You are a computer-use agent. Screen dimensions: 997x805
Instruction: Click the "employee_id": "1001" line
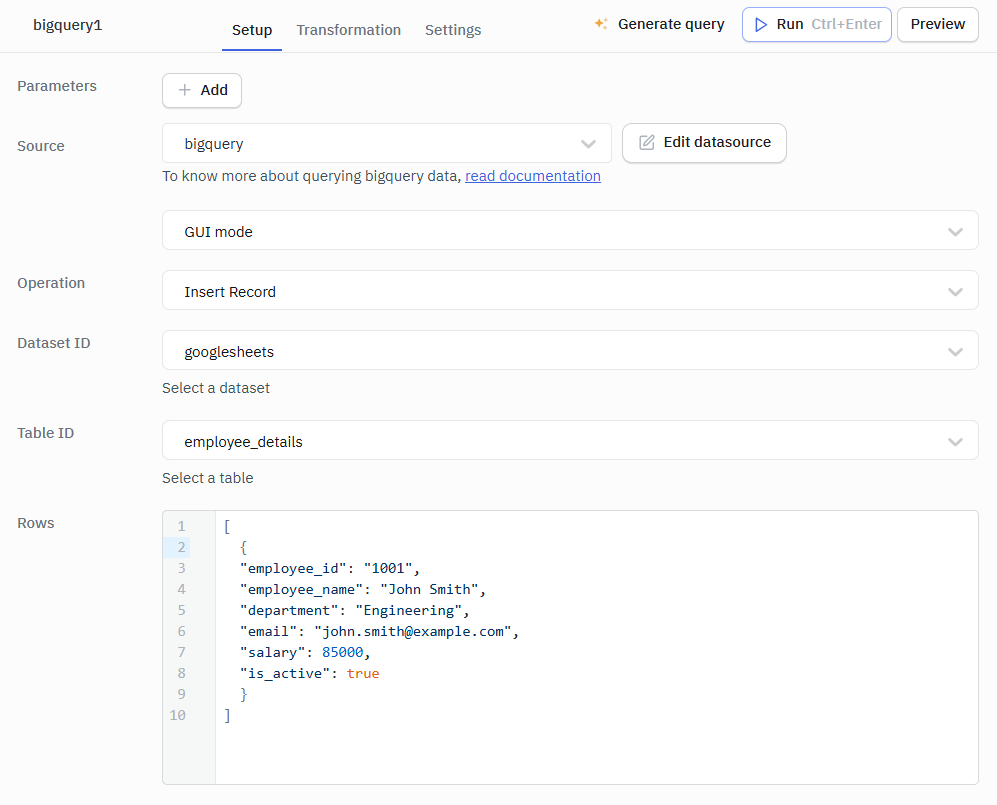point(329,568)
